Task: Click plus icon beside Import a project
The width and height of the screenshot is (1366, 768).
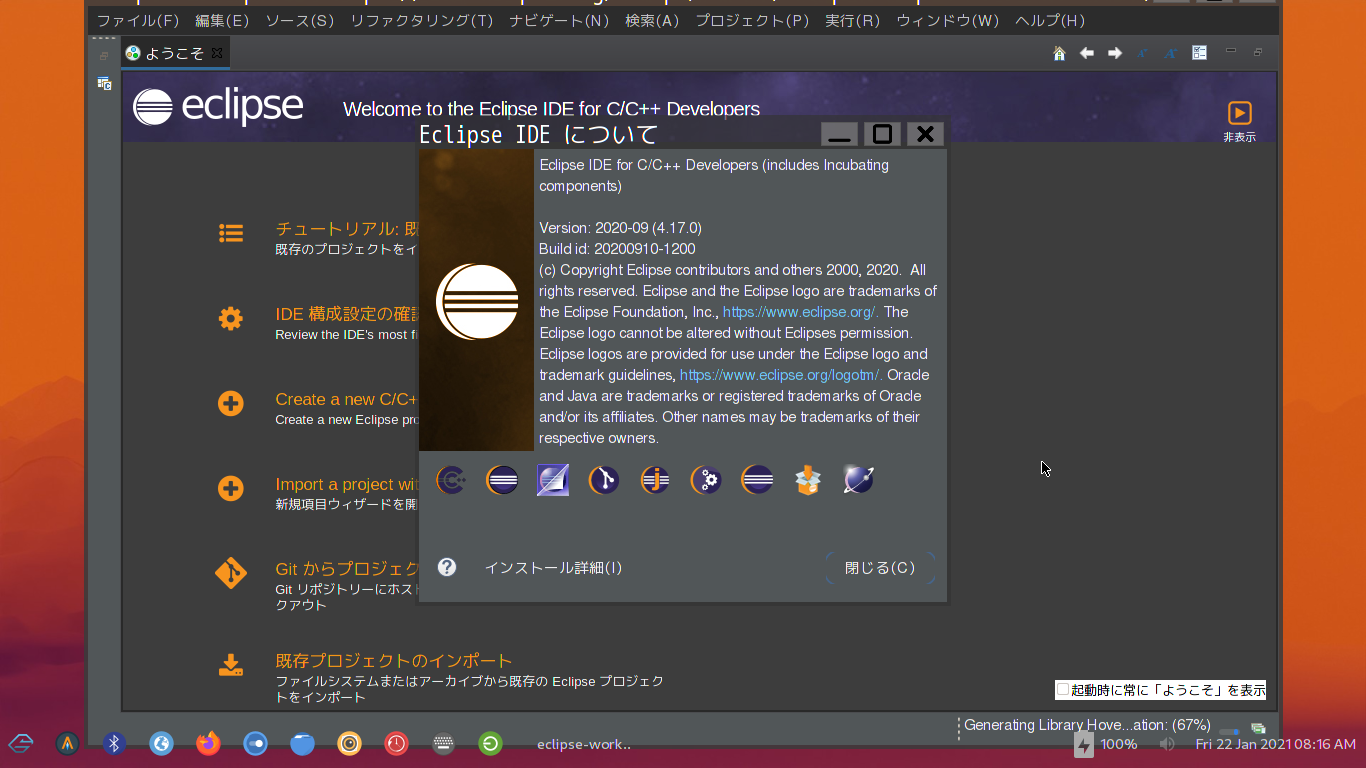Action: coord(231,489)
